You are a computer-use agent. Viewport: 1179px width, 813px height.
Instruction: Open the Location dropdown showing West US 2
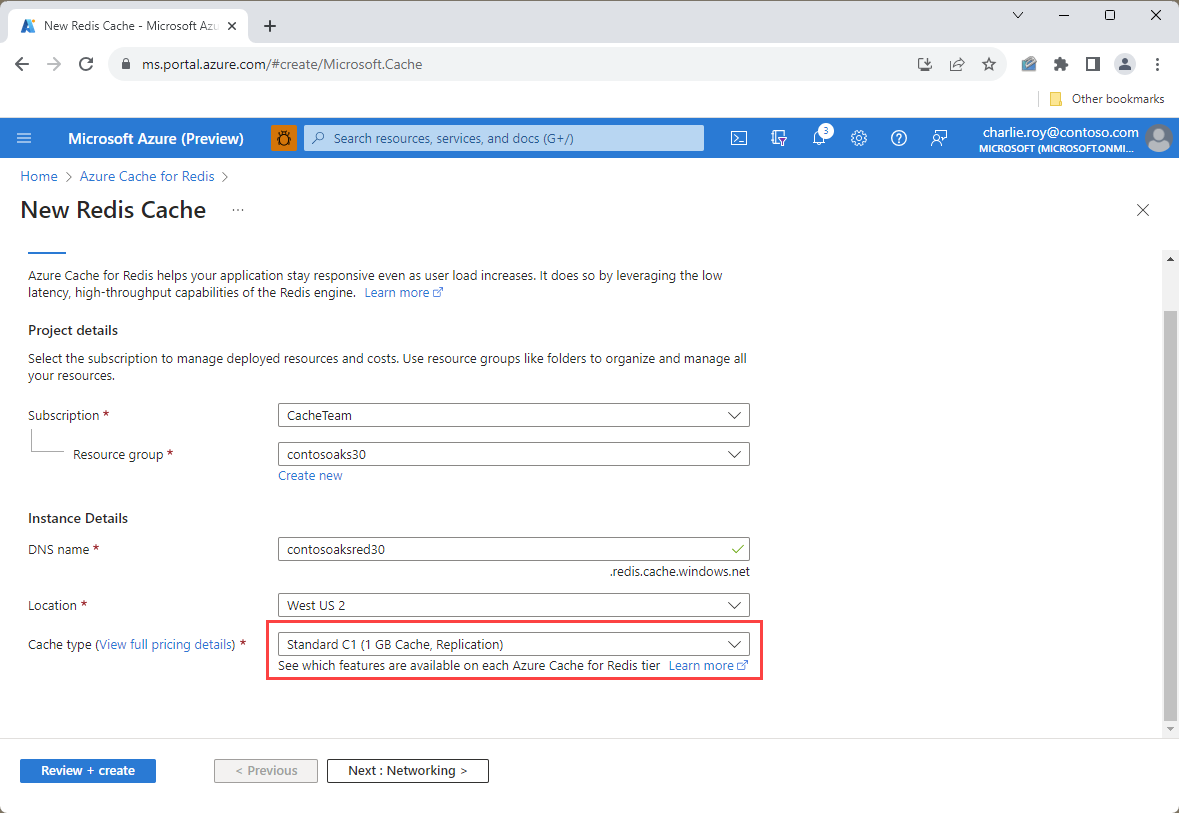coord(513,605)
